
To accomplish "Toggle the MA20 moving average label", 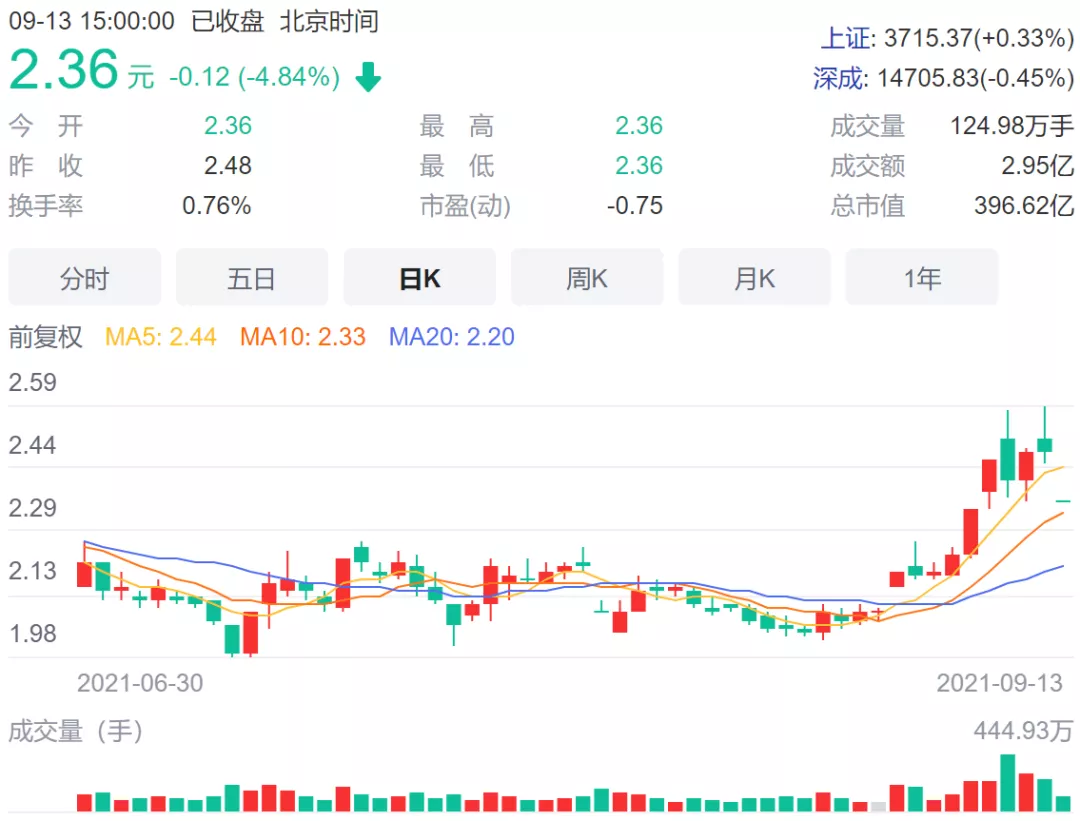I will 451,337.
